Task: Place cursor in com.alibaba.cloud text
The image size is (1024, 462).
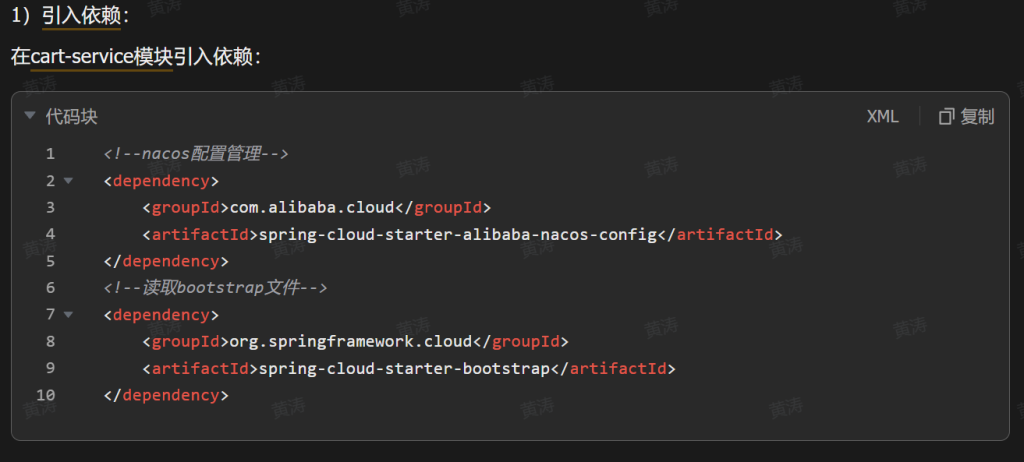Action: 312,208
